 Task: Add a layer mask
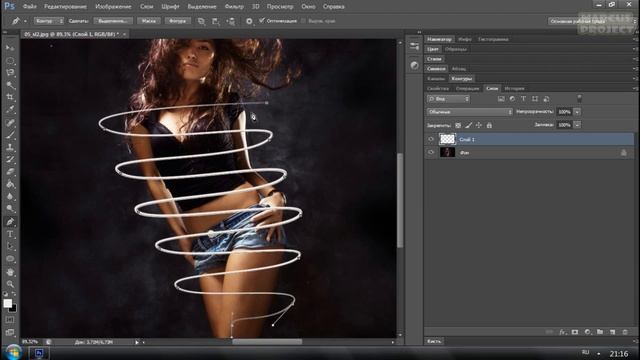(x=575, y=332)
